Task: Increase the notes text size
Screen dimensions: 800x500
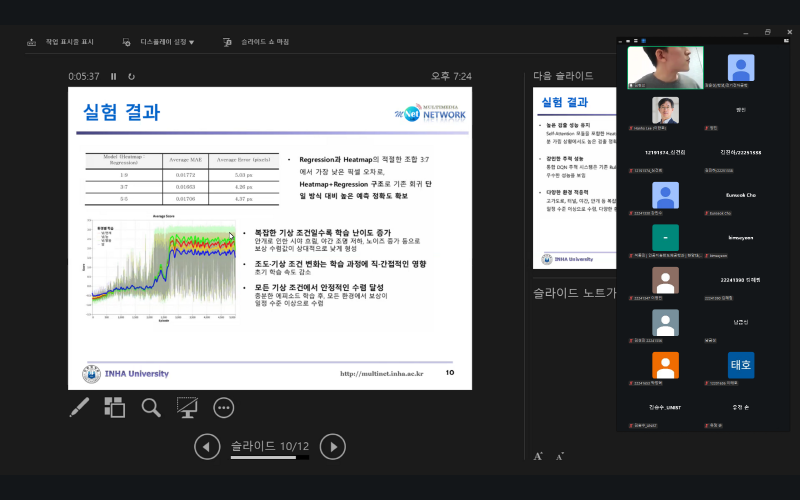Action: click(538, 456)
